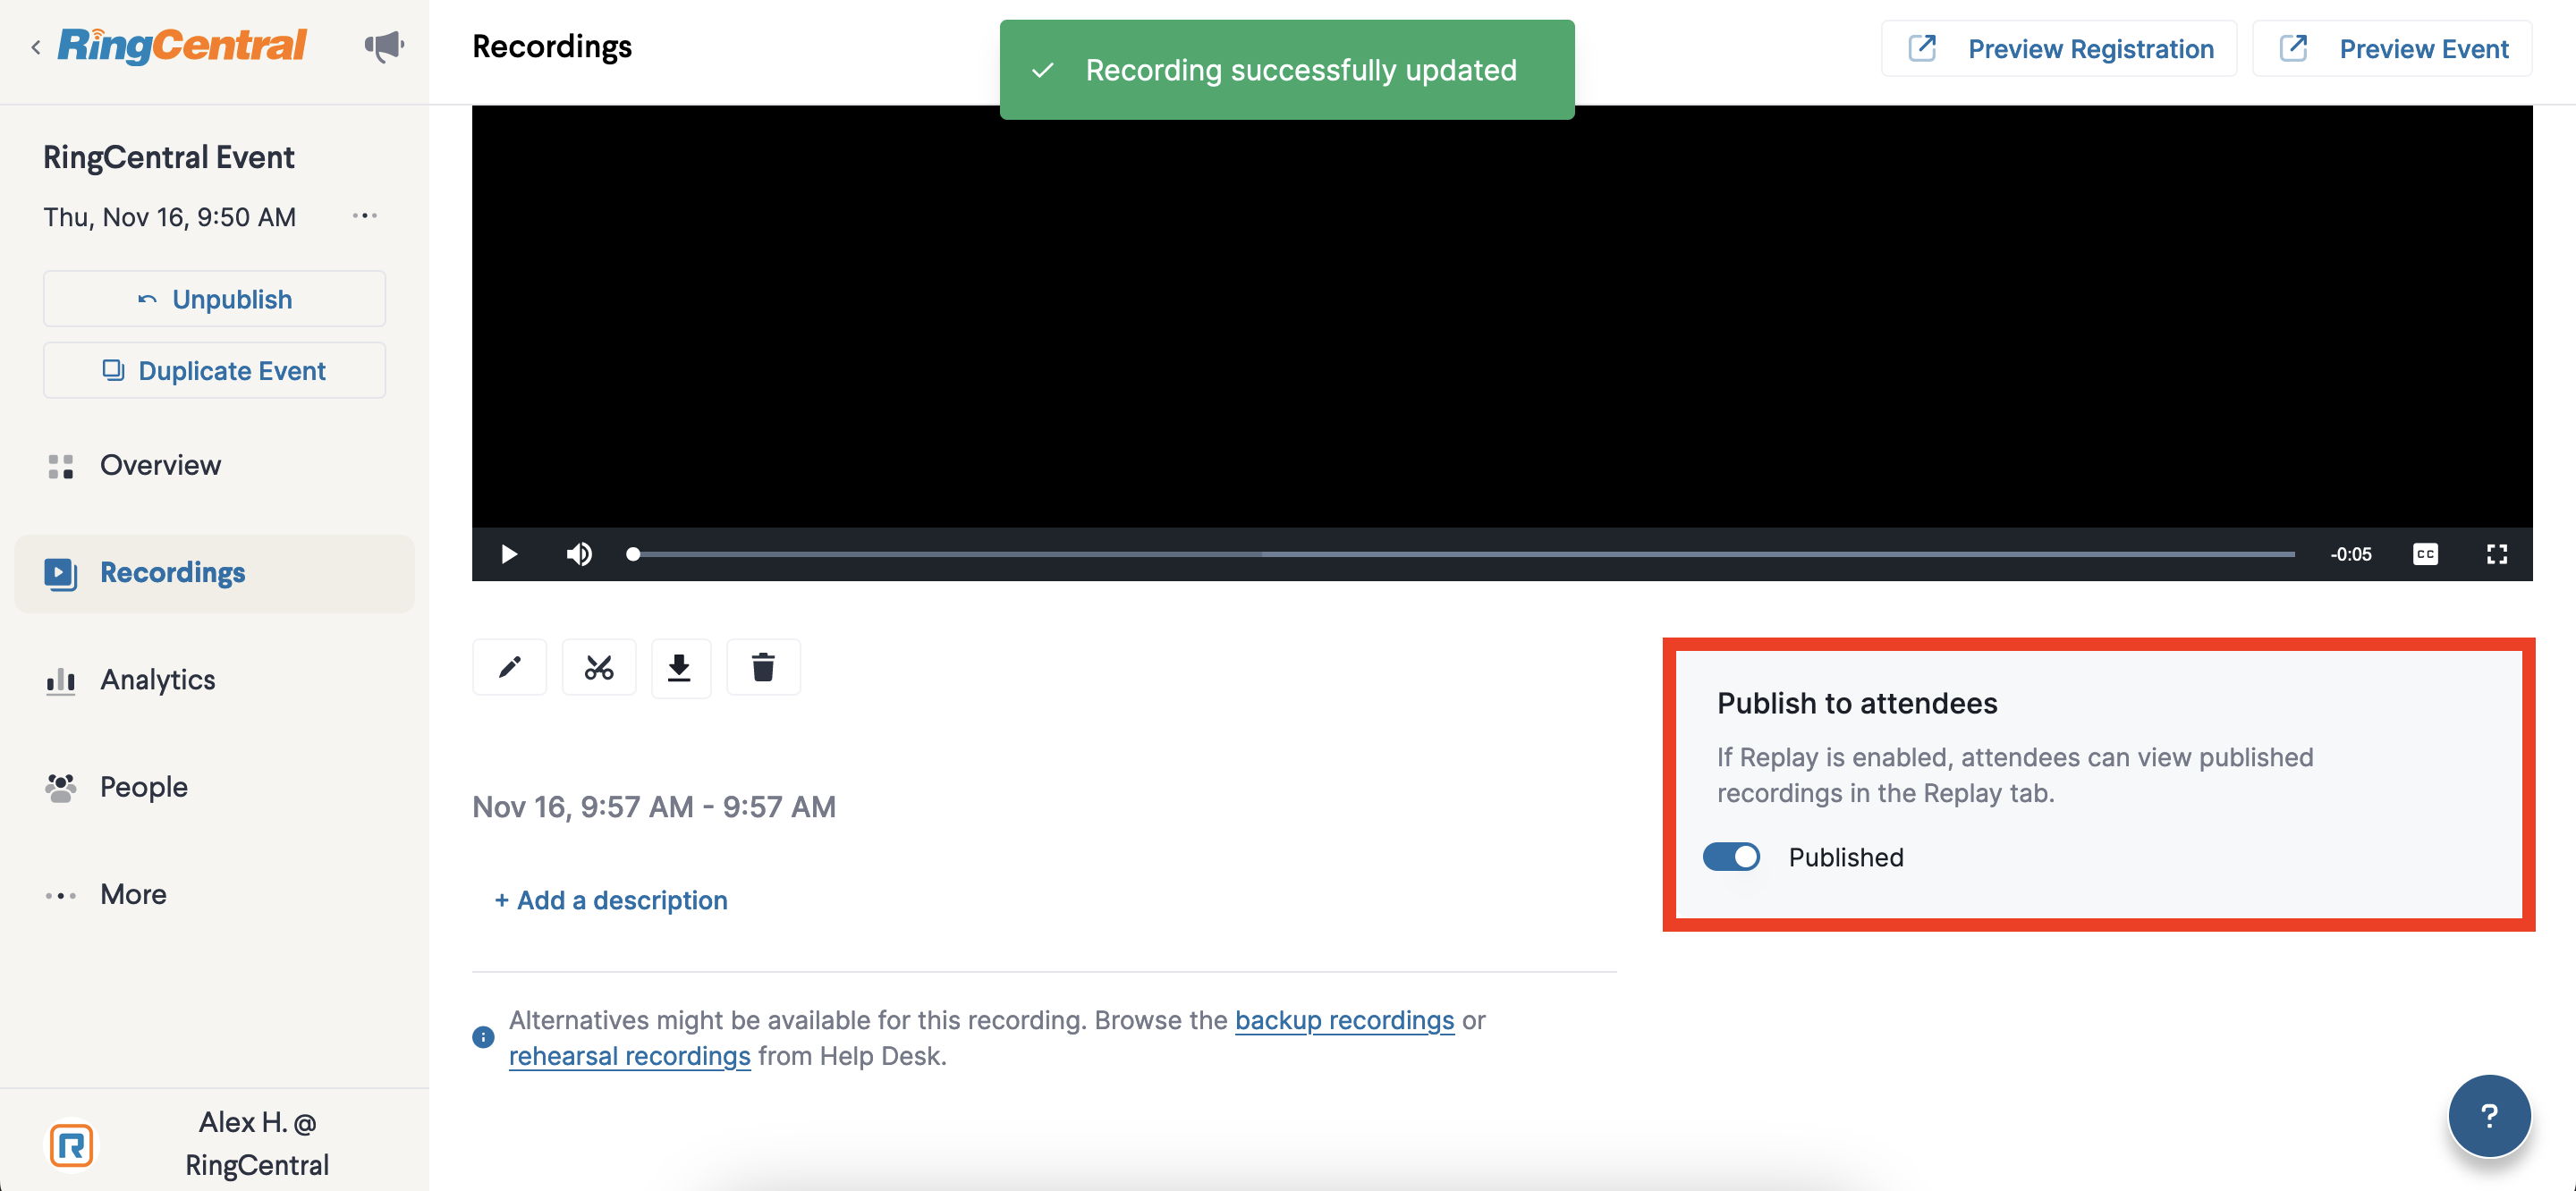Download the recording
This screenshot has height=1191, width=2576.
(680, 667)
